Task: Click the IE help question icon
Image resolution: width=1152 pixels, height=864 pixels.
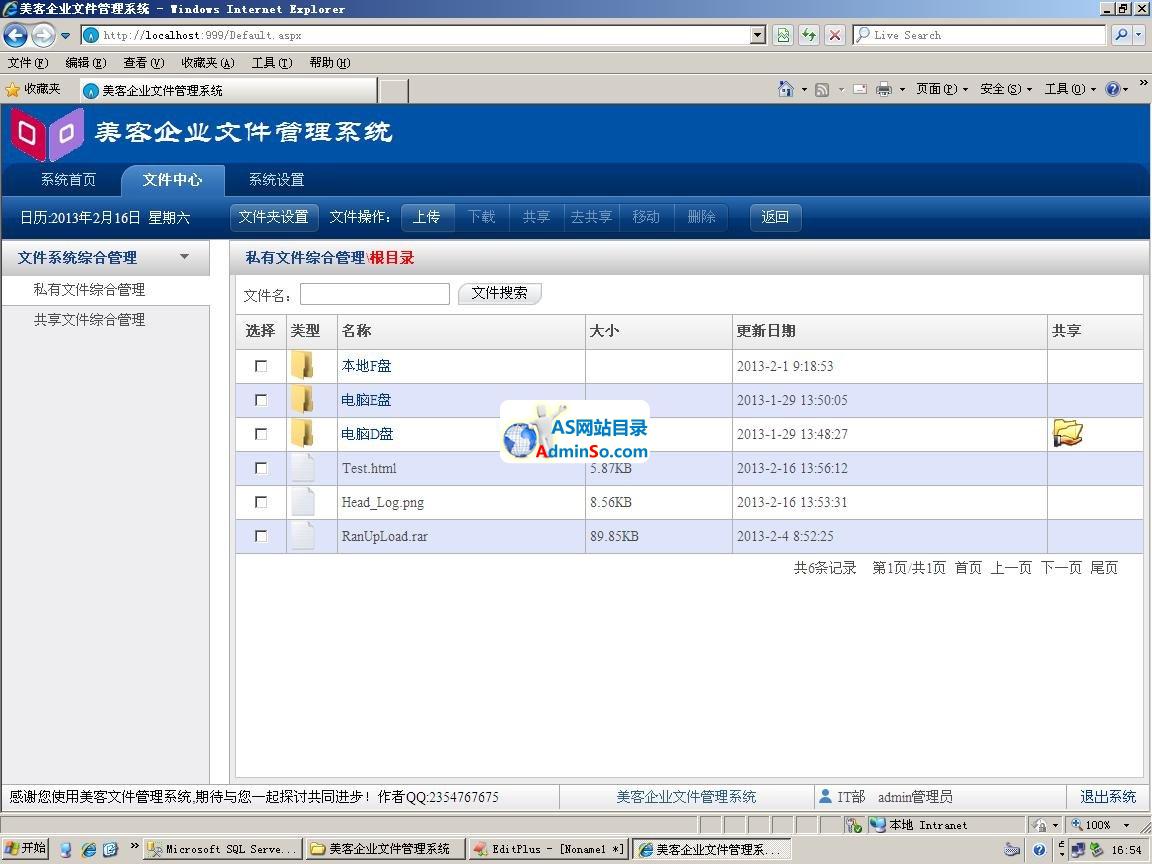Action: coord(1112,89)
